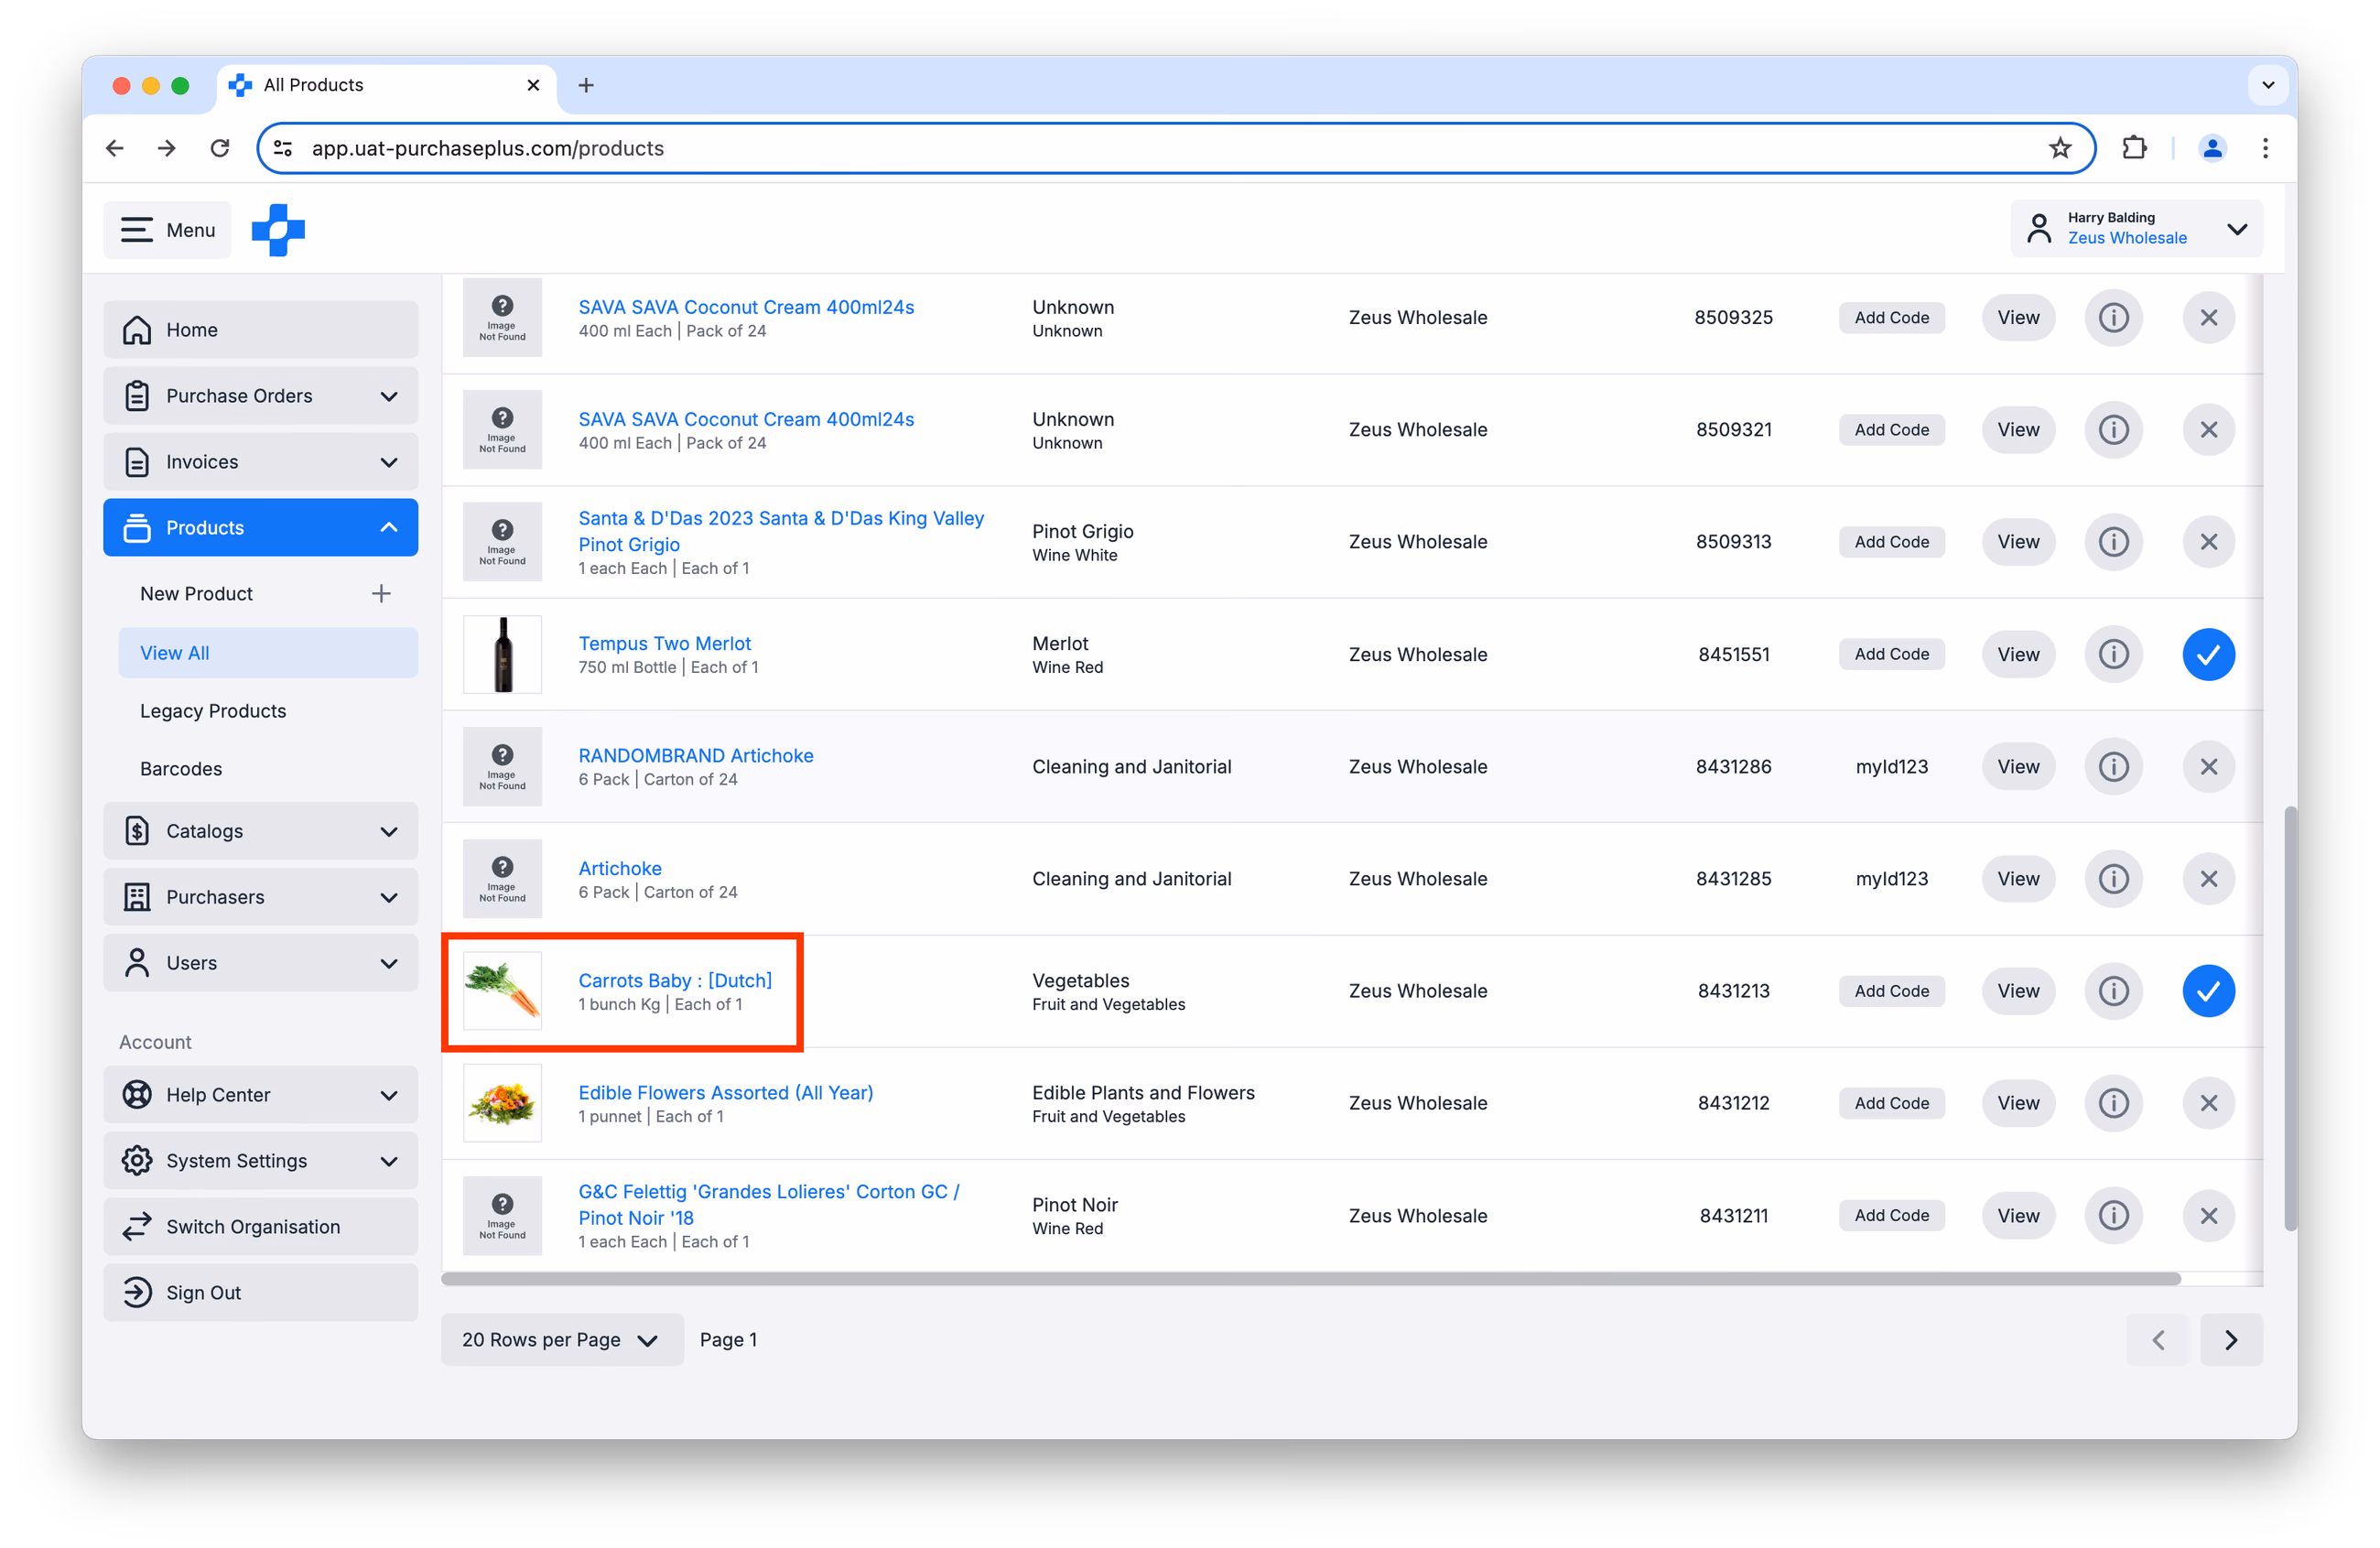The image size is (2380, 1548).
Task: Expand the Help Center menu
Action: click(260, 1095)
